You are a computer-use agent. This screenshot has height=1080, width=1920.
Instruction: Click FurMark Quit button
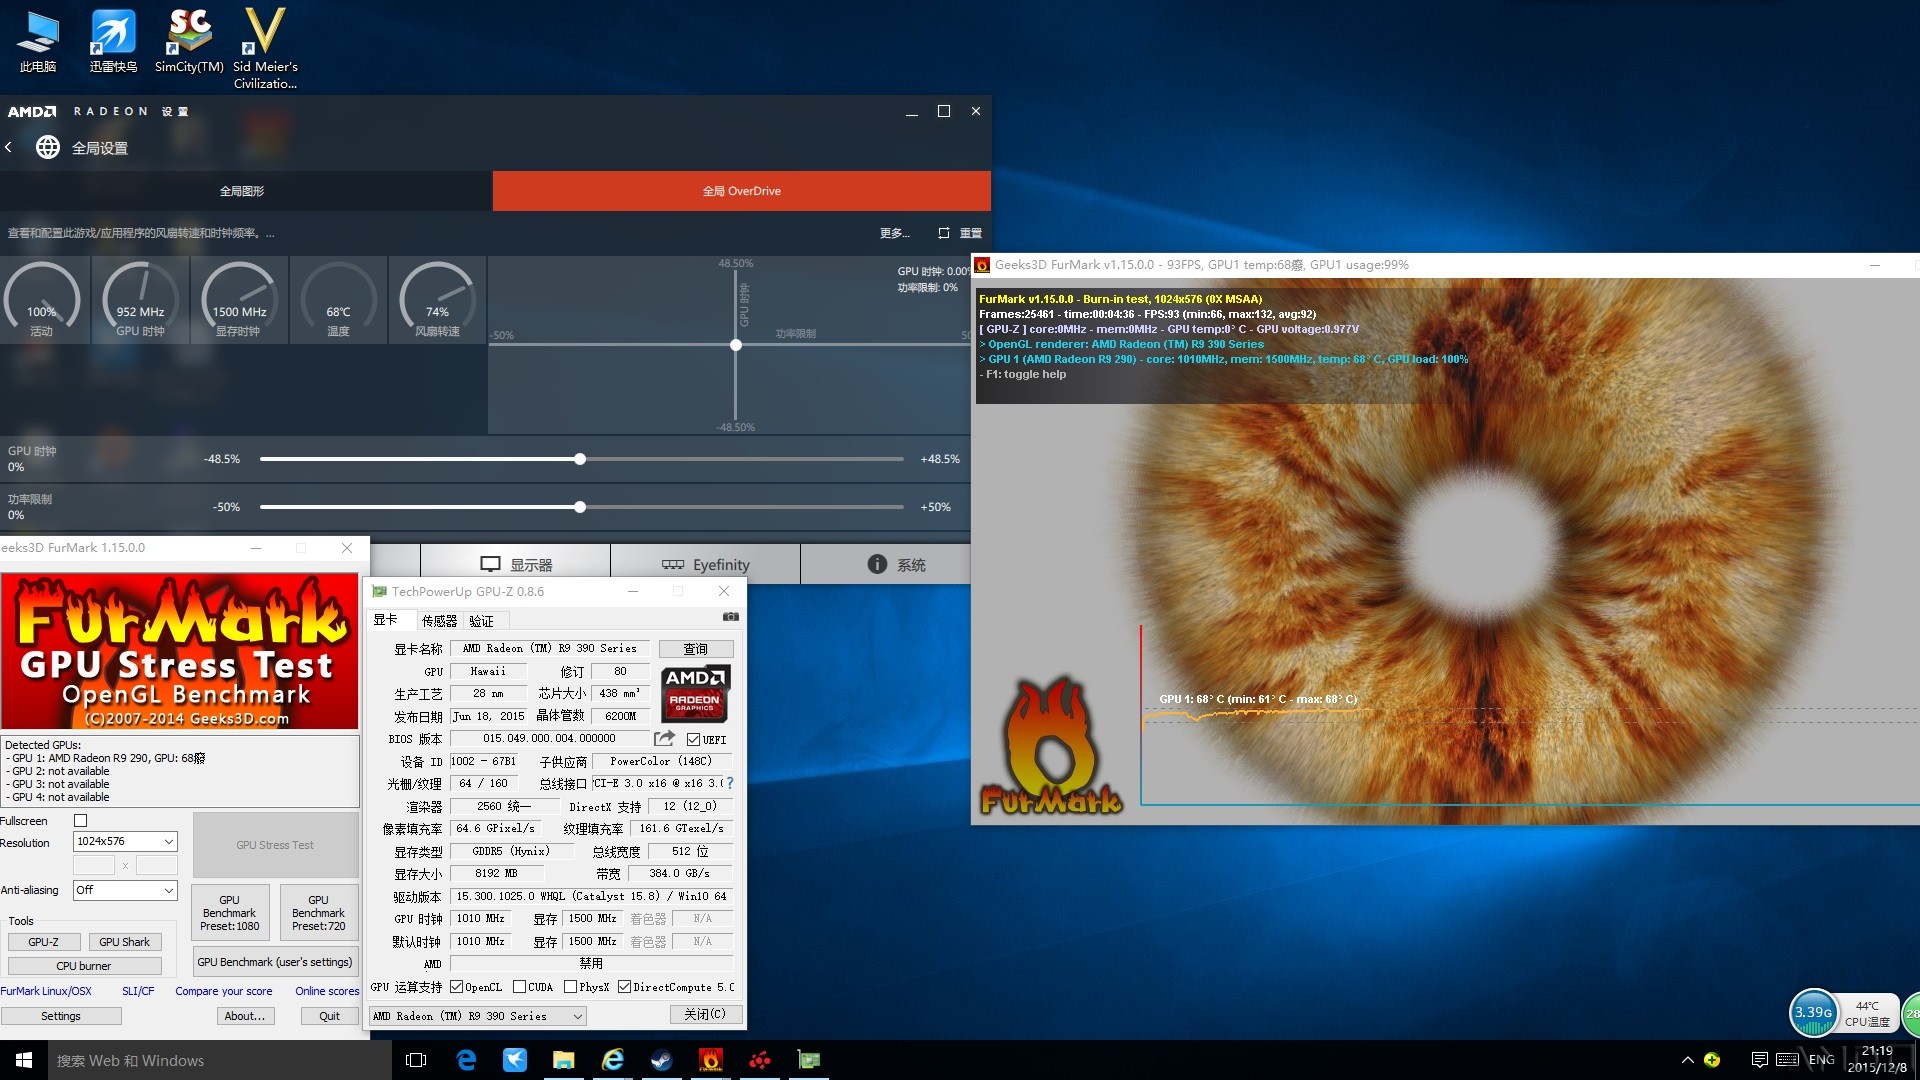coord(329,1016)
